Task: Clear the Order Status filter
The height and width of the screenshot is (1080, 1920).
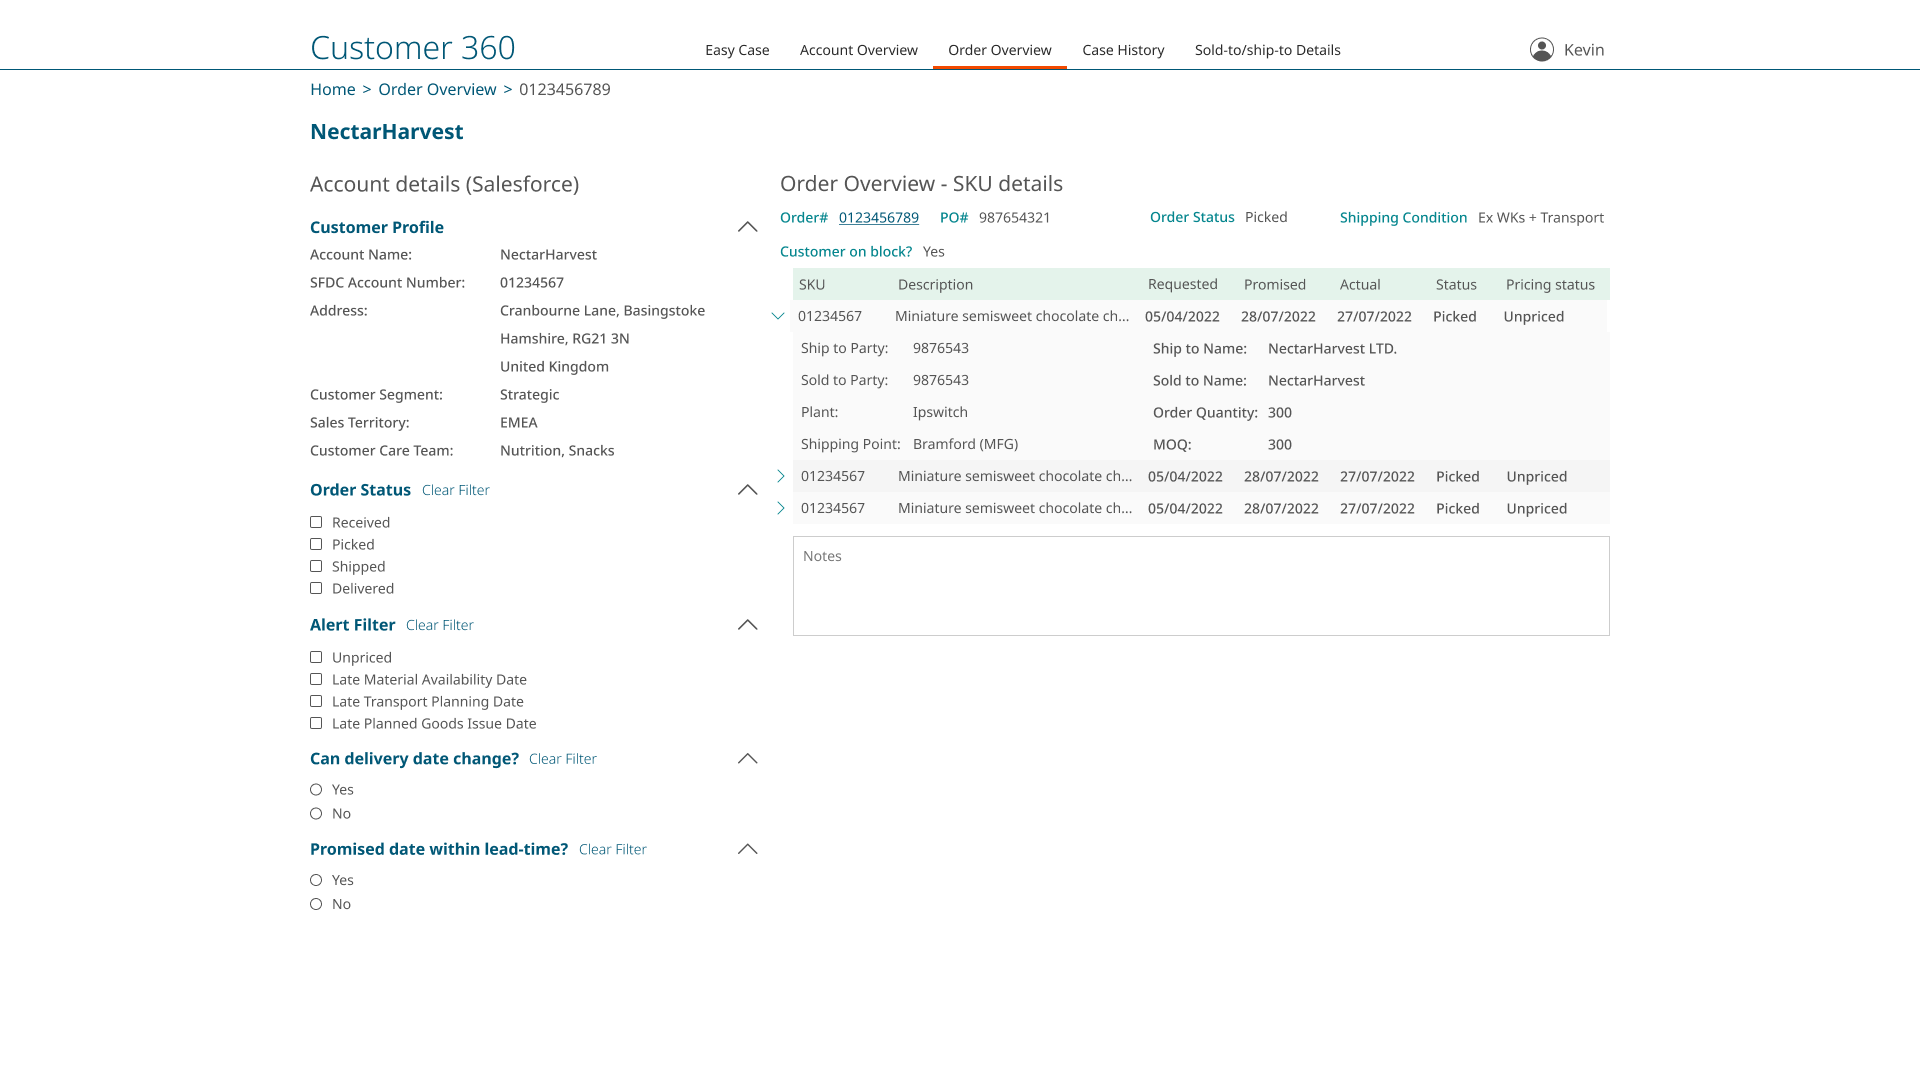Action: click(456, 489)
